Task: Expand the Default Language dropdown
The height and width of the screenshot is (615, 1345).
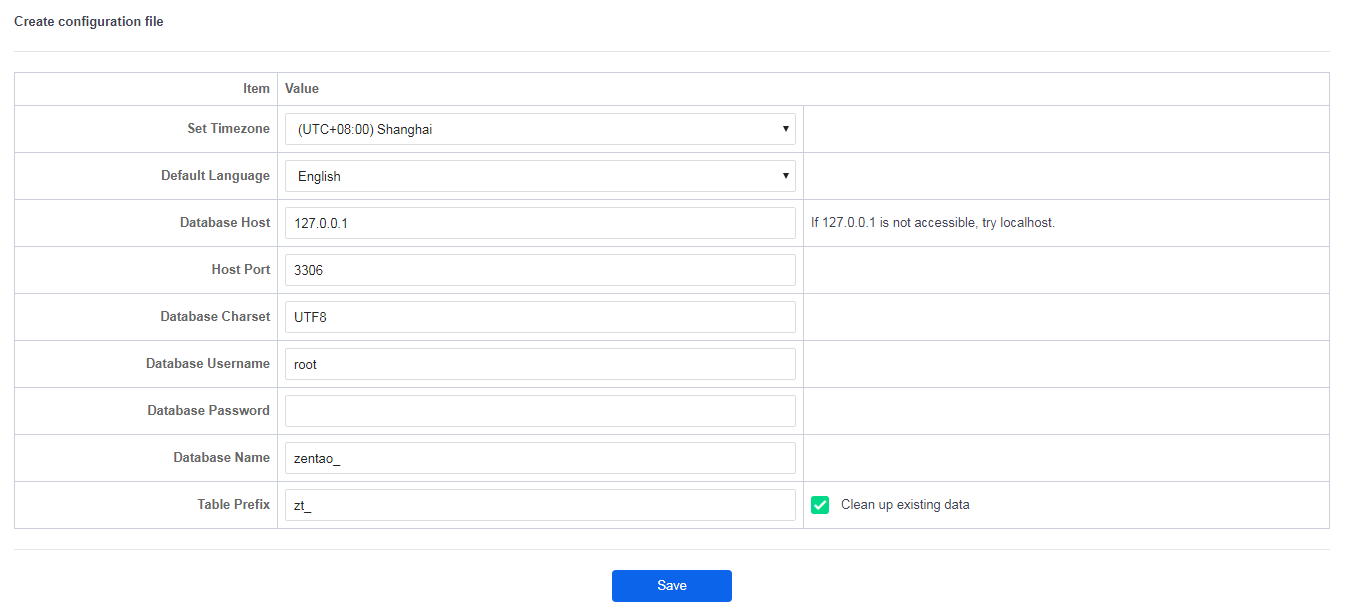Action: pyautogui.click(x=540, y=176)
